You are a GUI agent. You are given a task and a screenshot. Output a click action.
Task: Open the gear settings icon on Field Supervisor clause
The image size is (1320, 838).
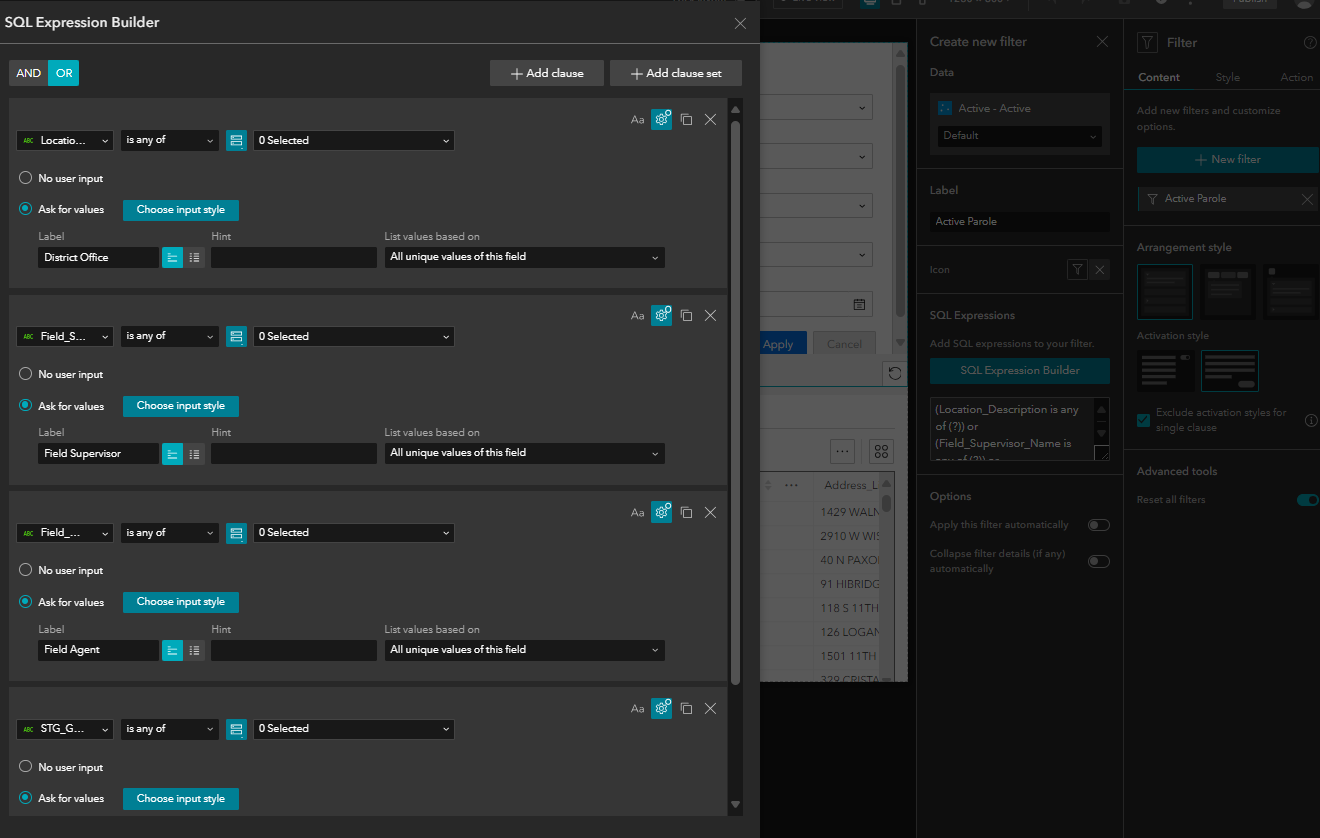[661, 315]
